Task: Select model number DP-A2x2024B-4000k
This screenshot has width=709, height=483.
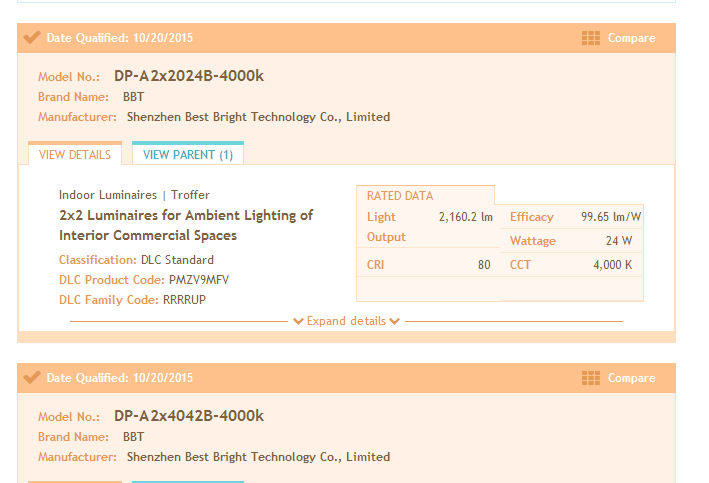Action: [x=189, y=76]
